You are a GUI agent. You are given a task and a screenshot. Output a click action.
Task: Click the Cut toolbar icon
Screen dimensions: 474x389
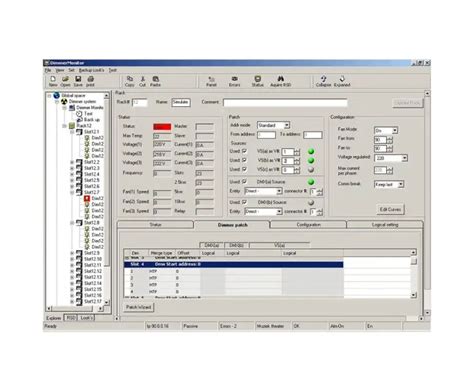coord(143,79)
